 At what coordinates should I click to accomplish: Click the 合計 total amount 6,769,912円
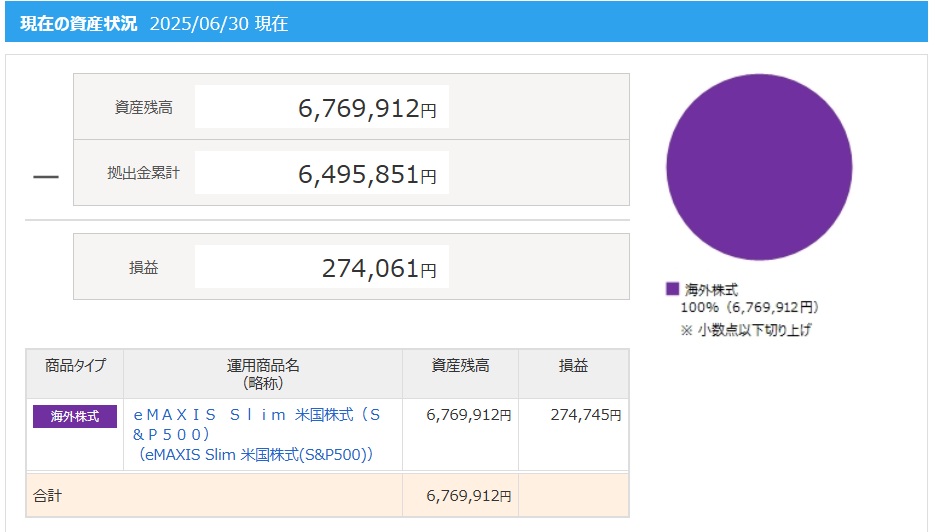coord(469,496)
